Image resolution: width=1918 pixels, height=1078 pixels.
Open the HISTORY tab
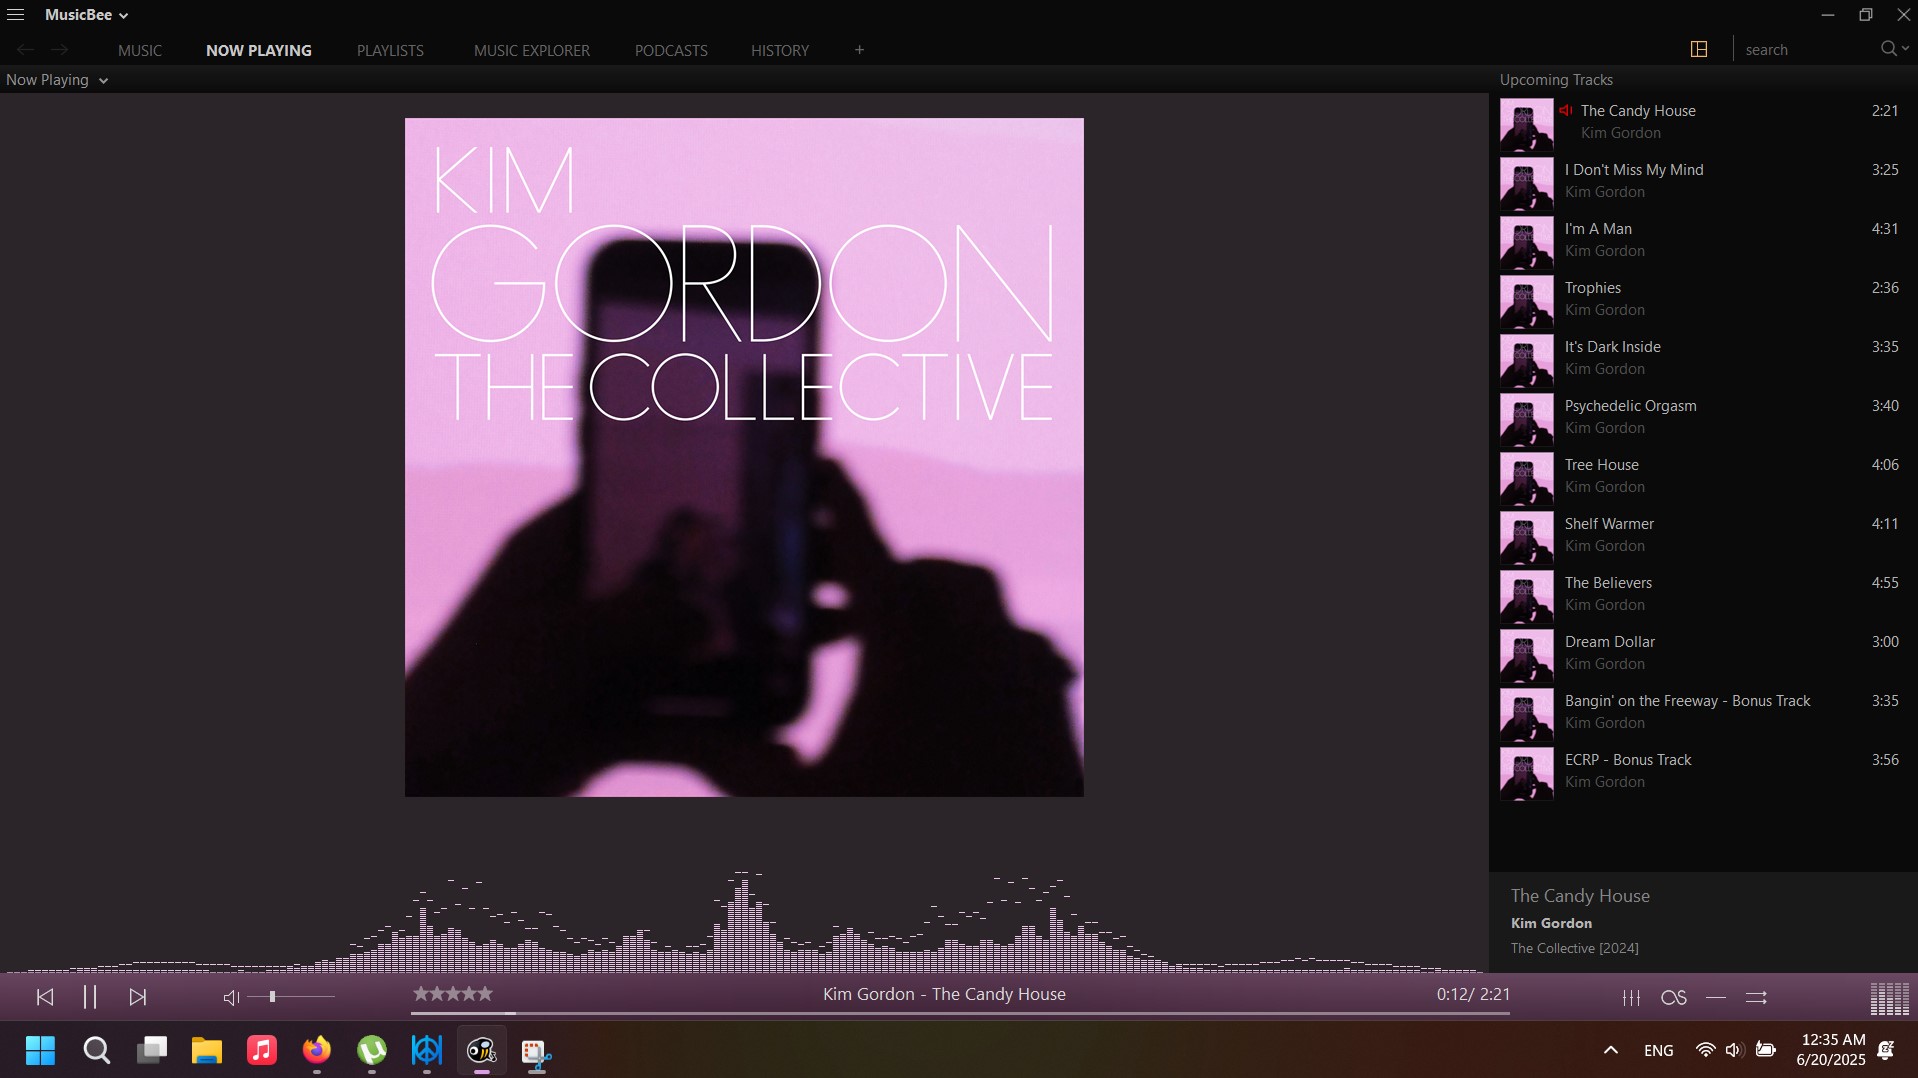(780, 50)
